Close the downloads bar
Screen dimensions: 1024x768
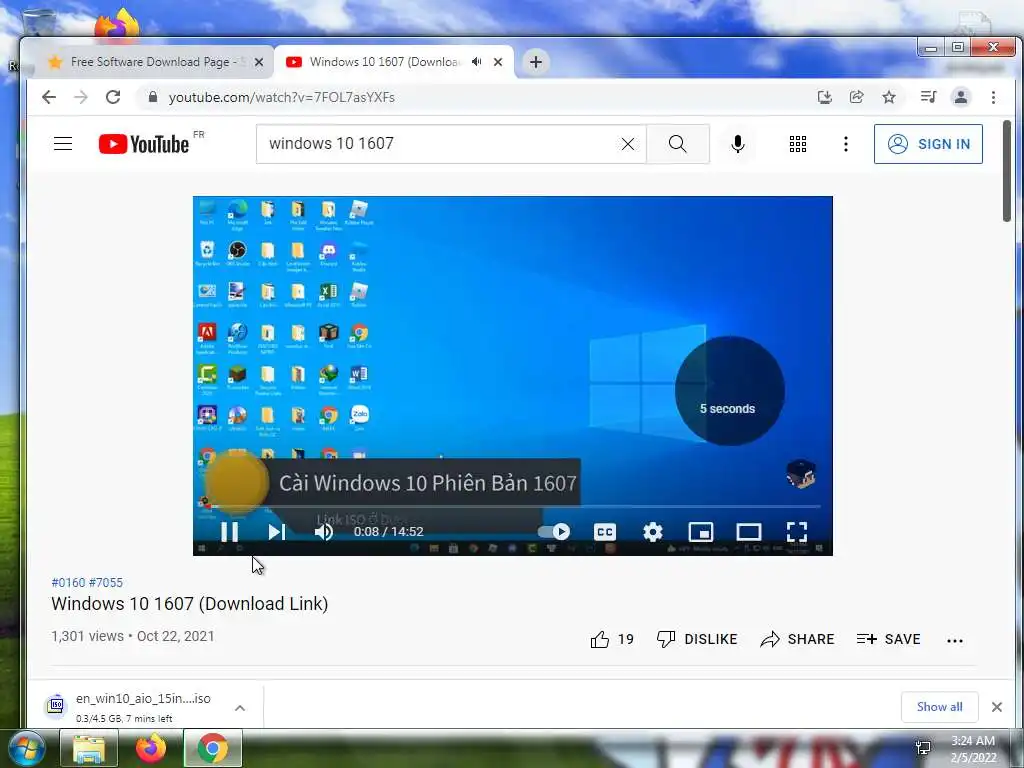click(x=997, y=707)
